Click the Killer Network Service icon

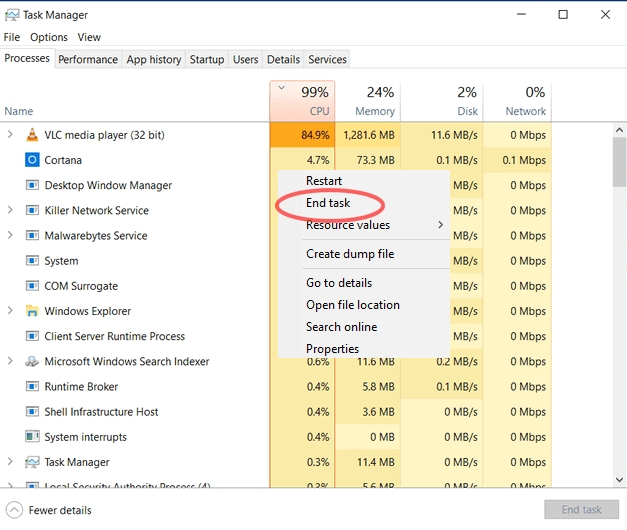[32, 210]
